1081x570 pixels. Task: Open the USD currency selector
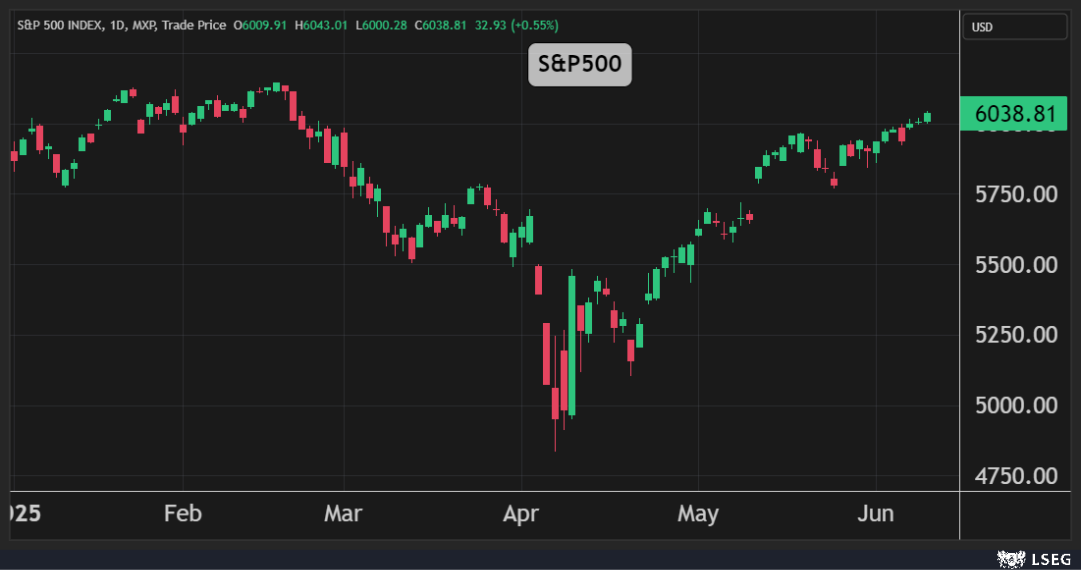coord(1014,27)
